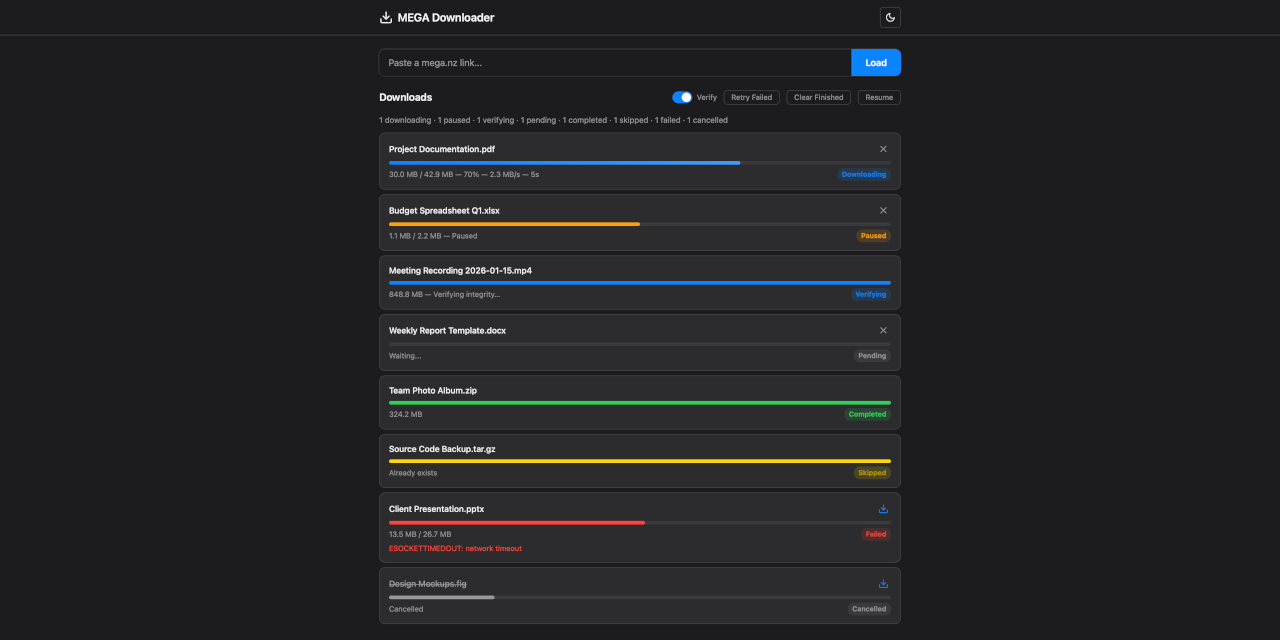Click the Project Documentation.pdf progress bar
This screenshot has width=1280, height=640.
(x=640, y=162)
